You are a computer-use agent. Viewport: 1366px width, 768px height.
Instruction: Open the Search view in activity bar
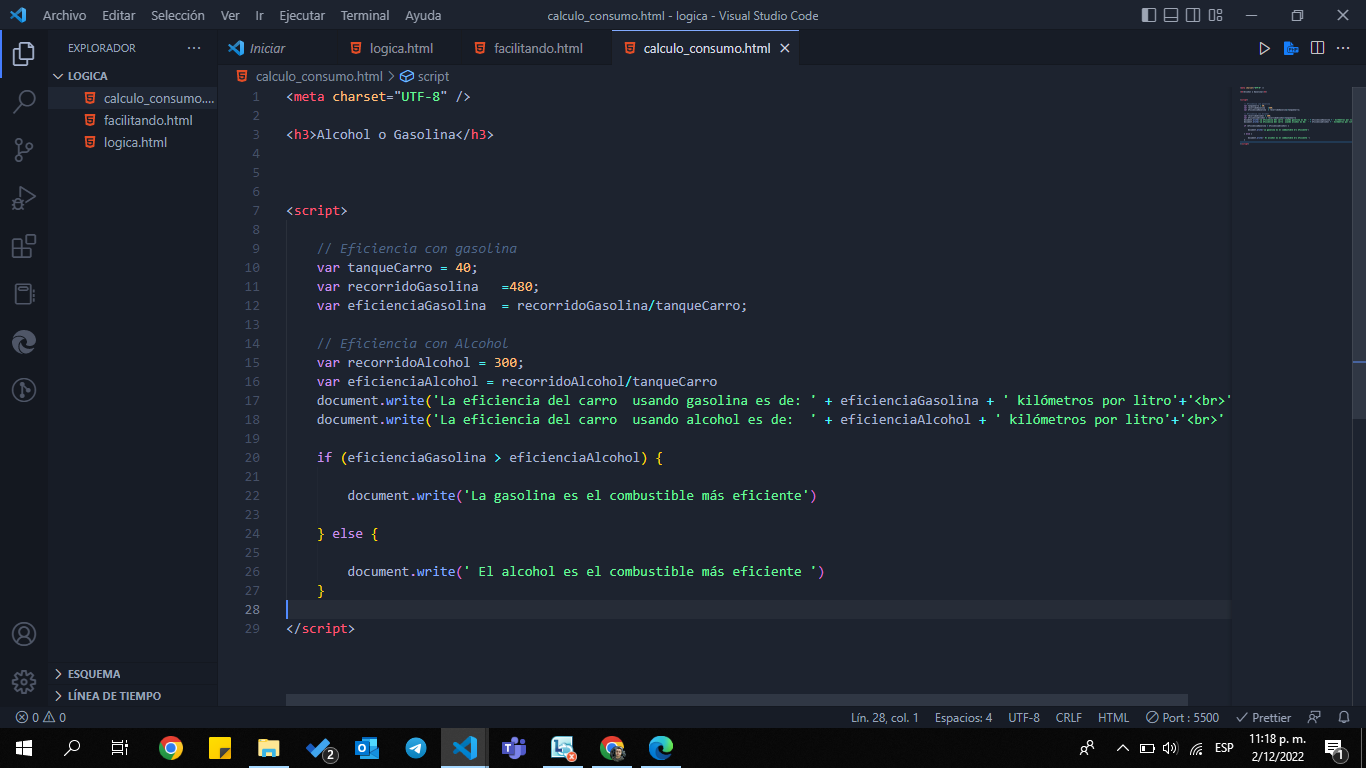click(24, 102)
